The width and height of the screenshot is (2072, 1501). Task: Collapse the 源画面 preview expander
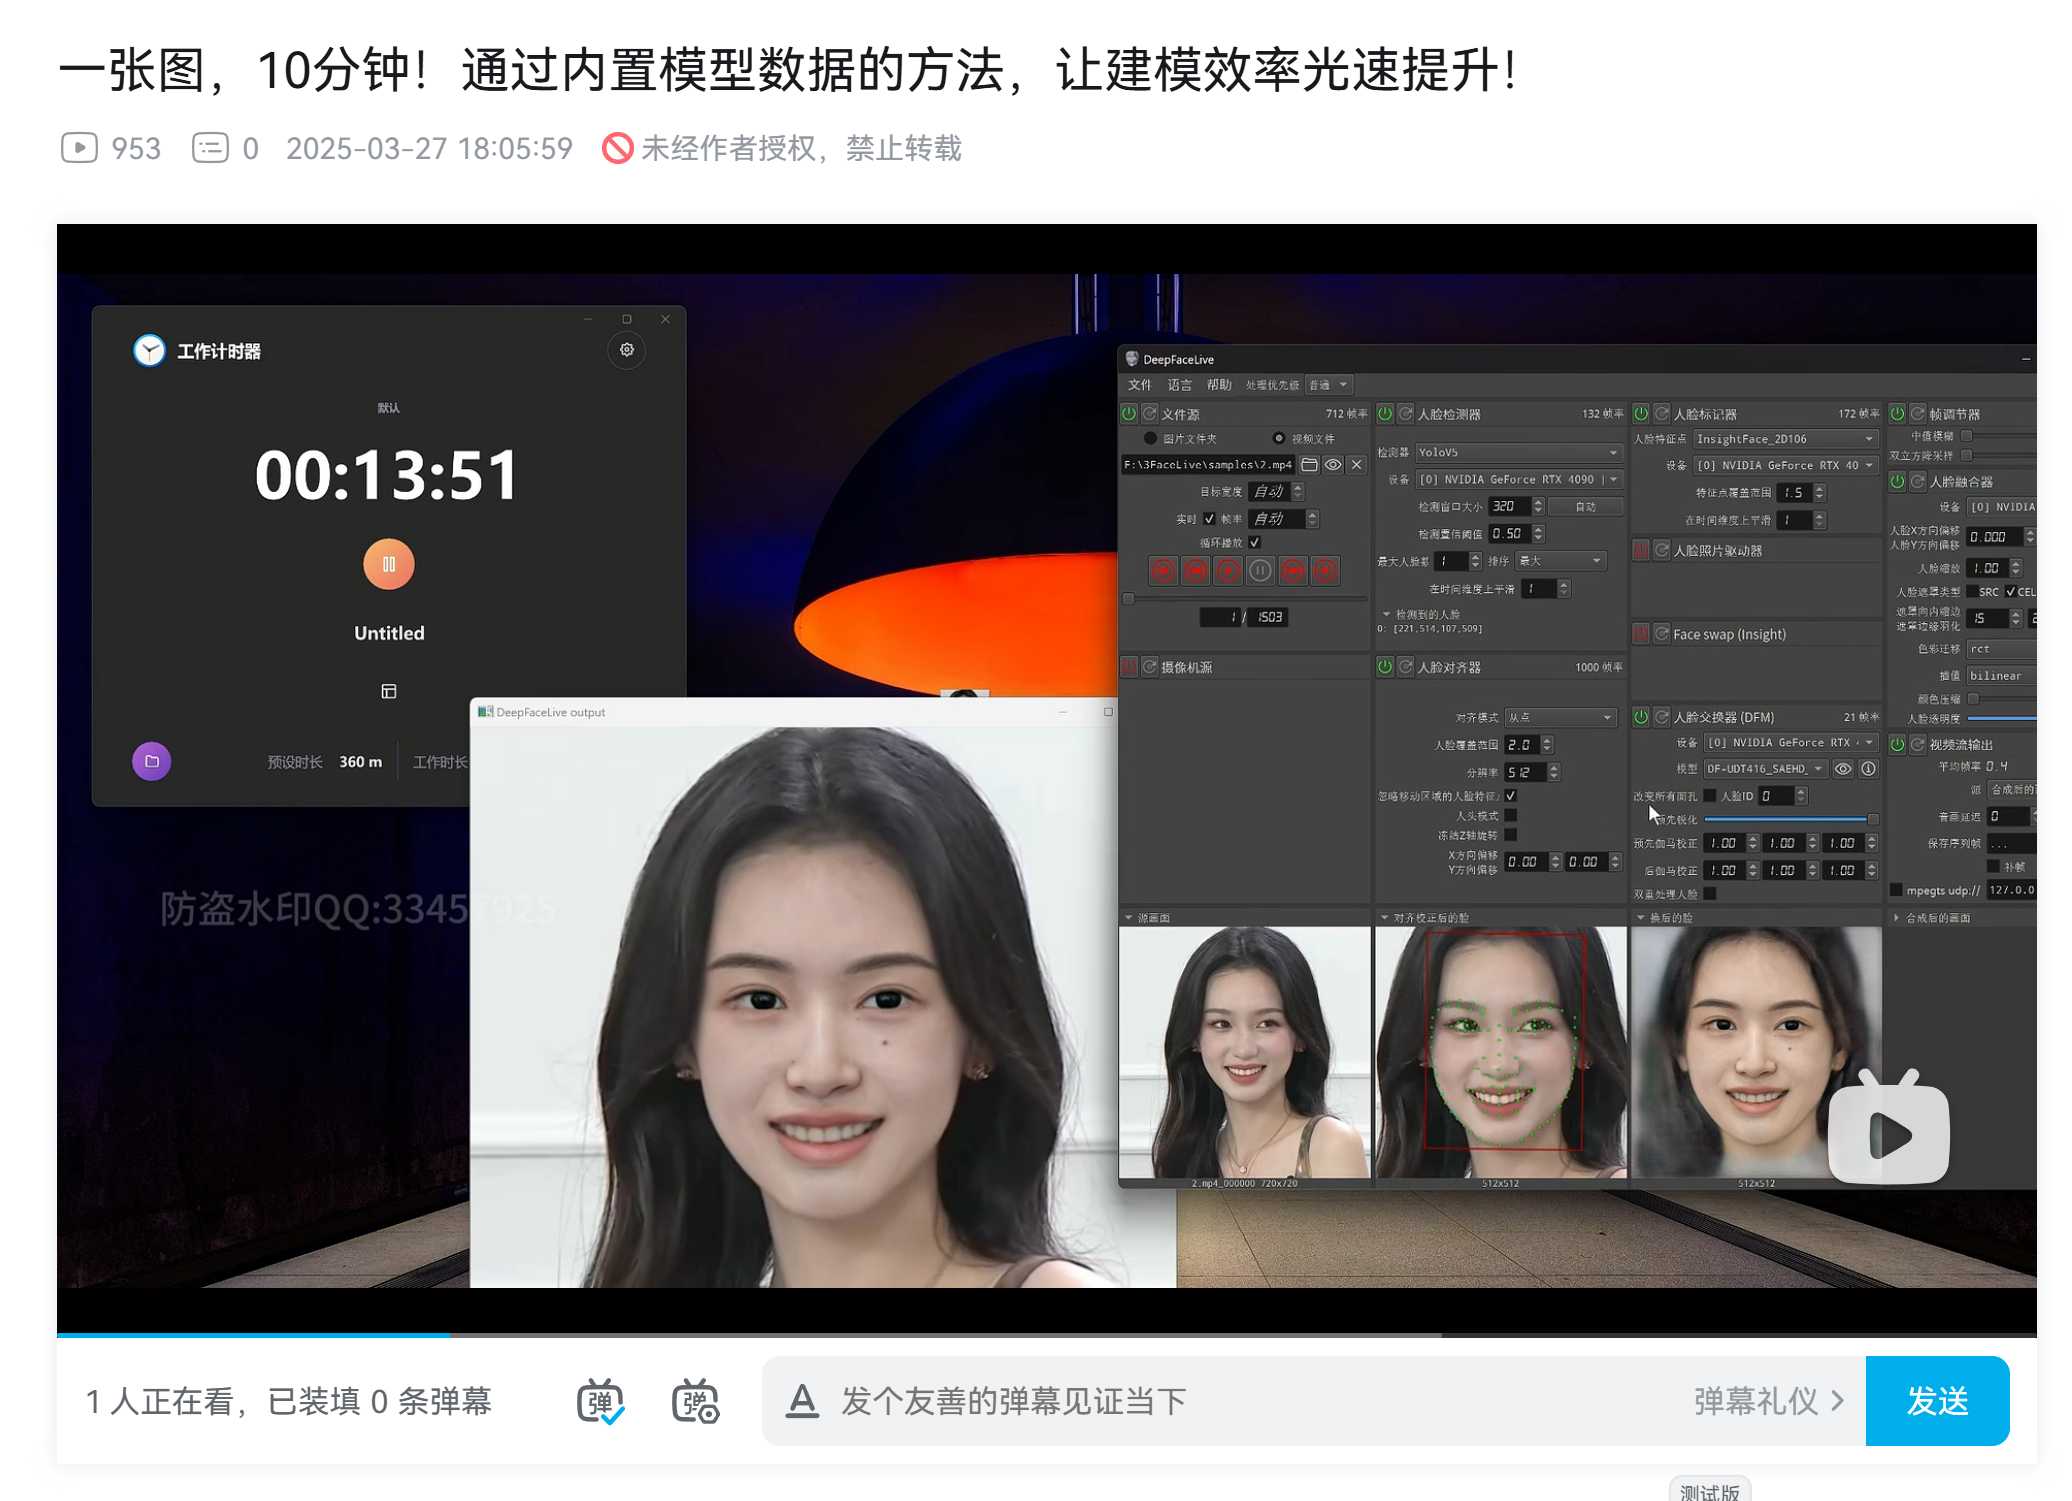1129,917
